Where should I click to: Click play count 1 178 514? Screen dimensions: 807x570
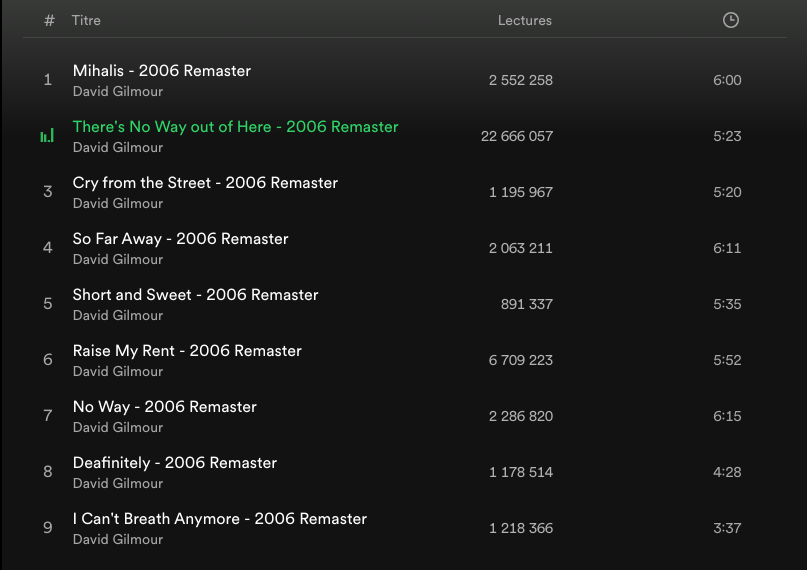coord(521,473)
